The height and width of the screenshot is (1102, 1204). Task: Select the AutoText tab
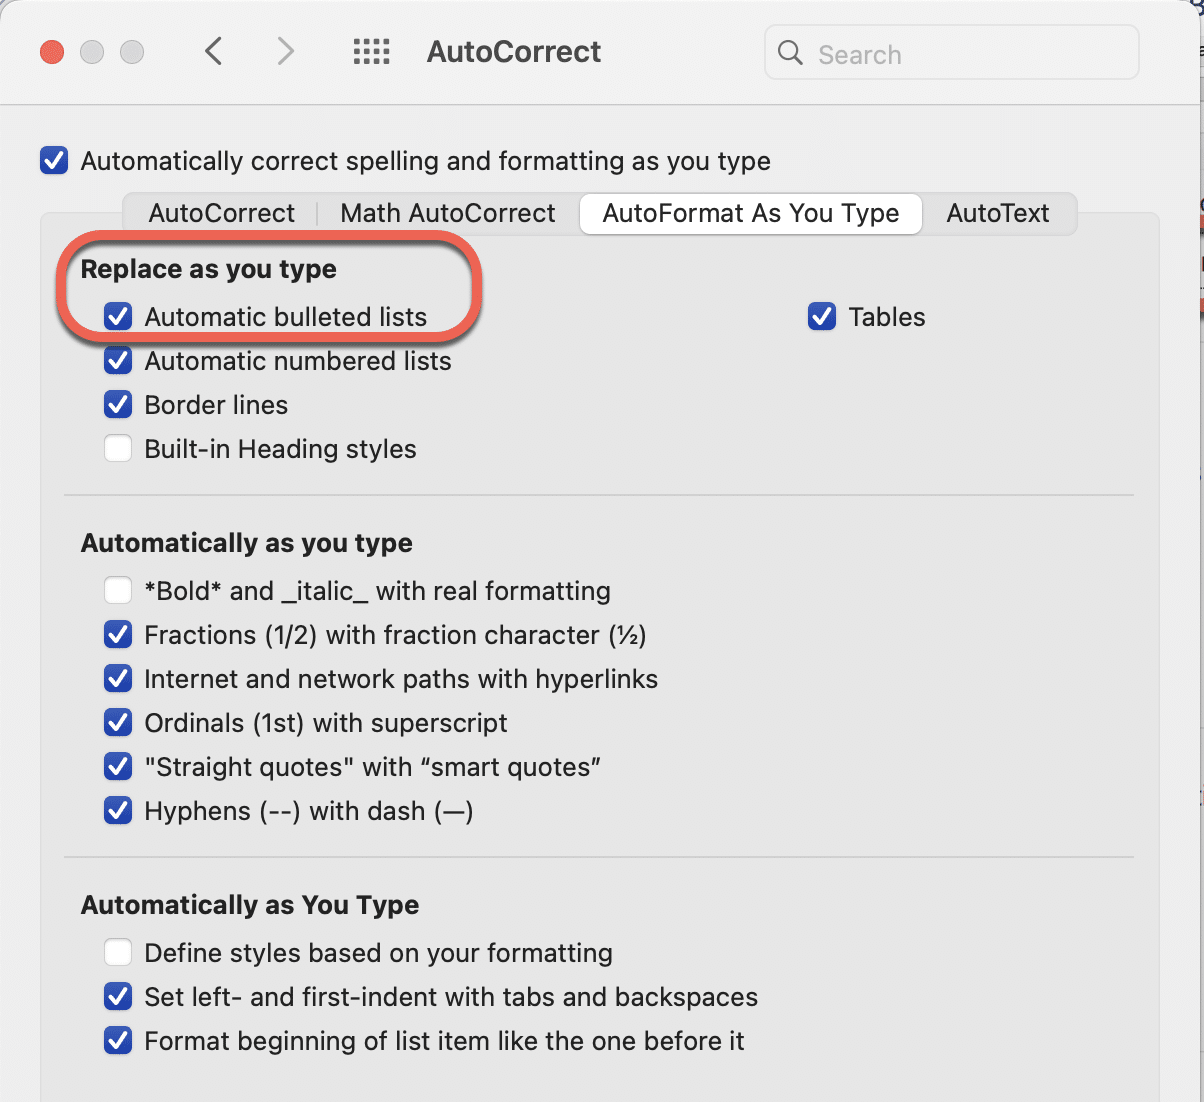[x=997, y=213]
